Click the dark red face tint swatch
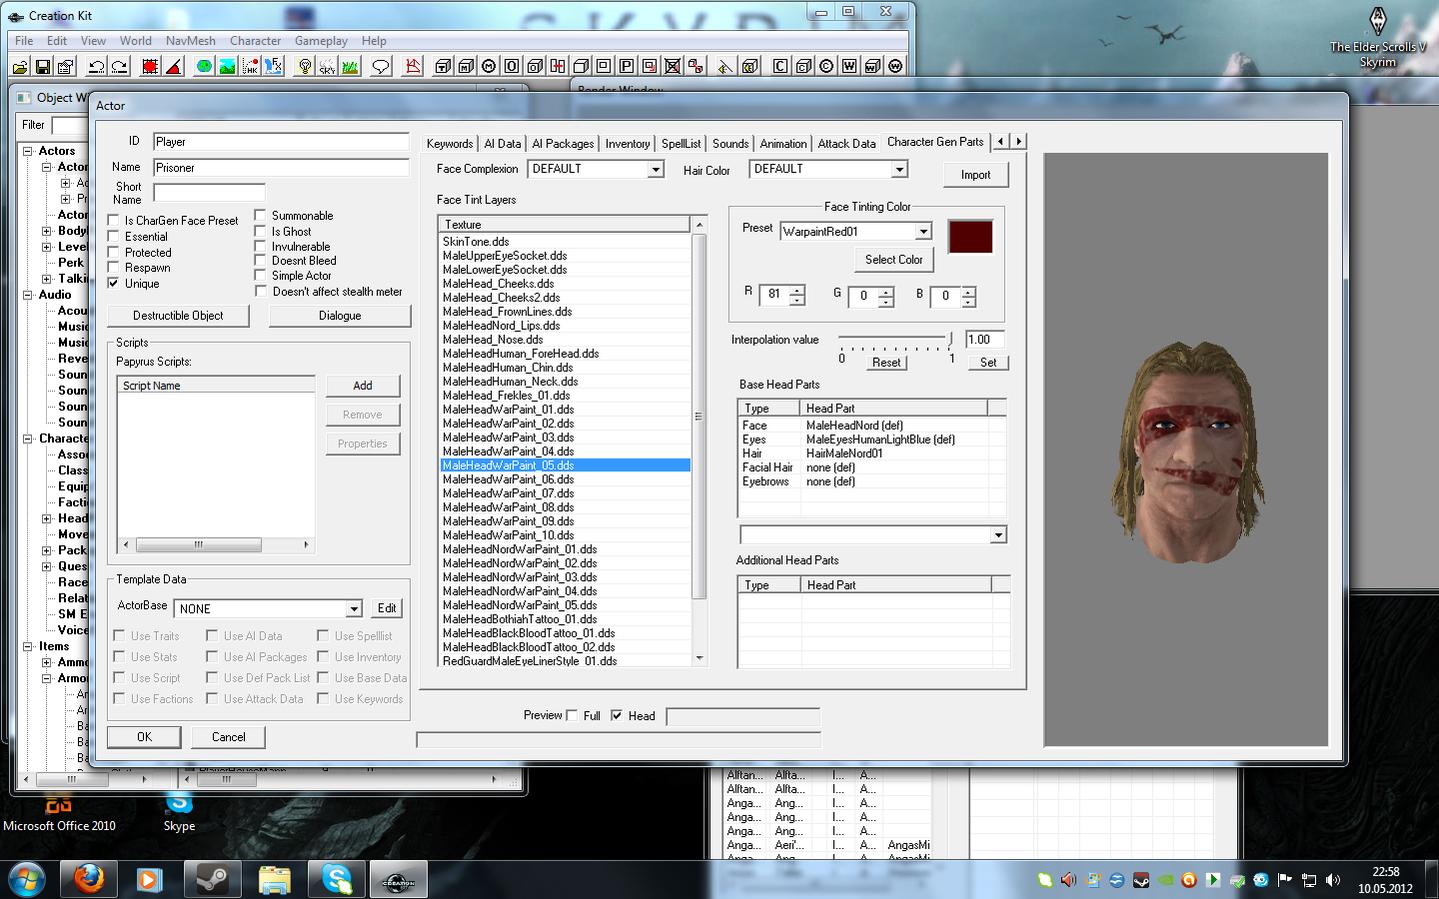This screenshot has height=899, width=1439. tap(970, 238)
